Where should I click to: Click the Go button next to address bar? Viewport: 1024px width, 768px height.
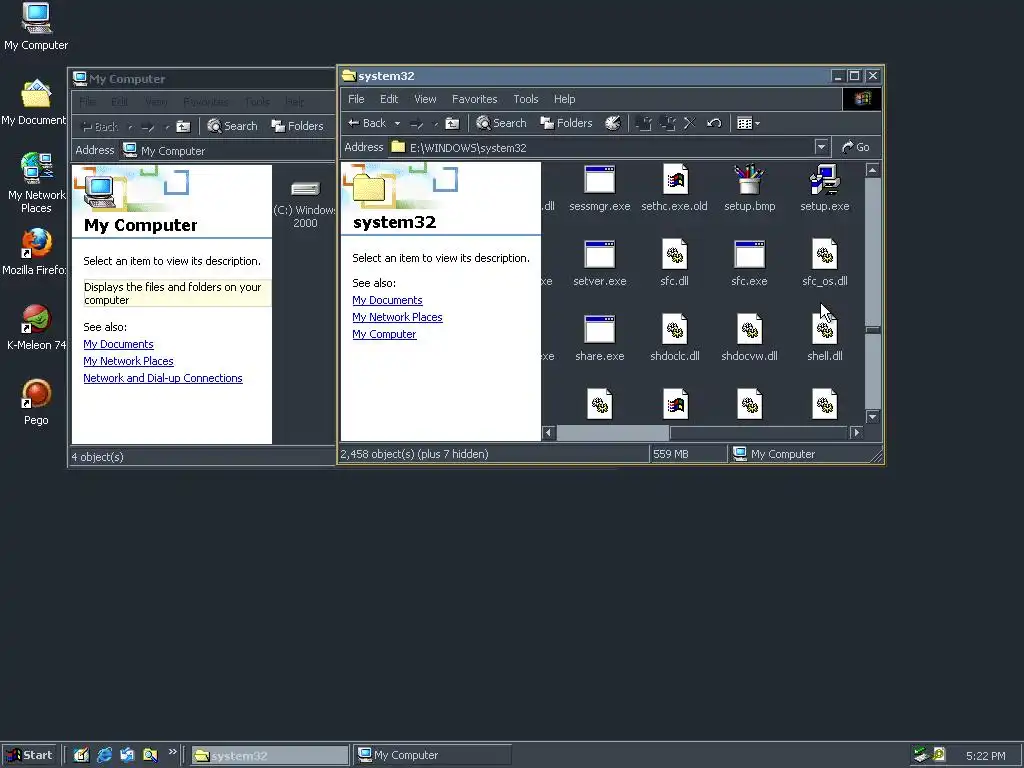(x=856, y=147)
